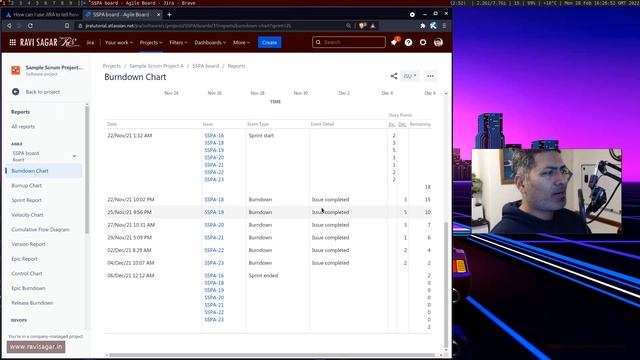Select Control Chart in sidebar
The image size is (640, 360).
pos(27,274)
